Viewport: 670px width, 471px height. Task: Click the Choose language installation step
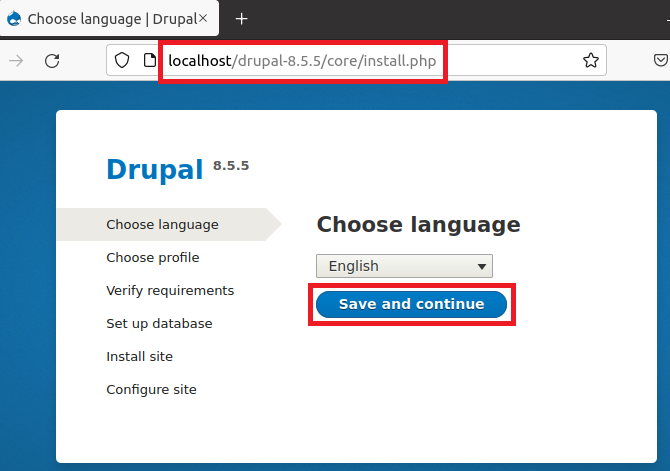click(162, 225)
